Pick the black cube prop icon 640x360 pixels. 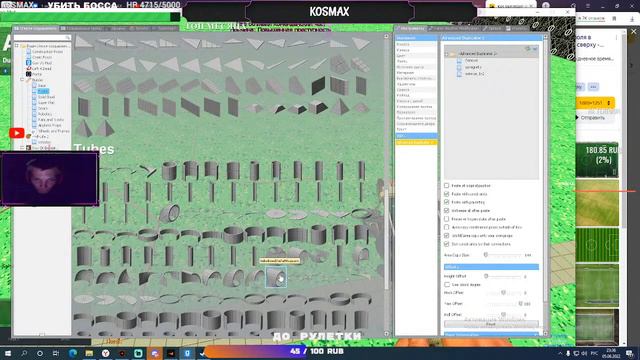pyautogui.click(x=318, y=85)
